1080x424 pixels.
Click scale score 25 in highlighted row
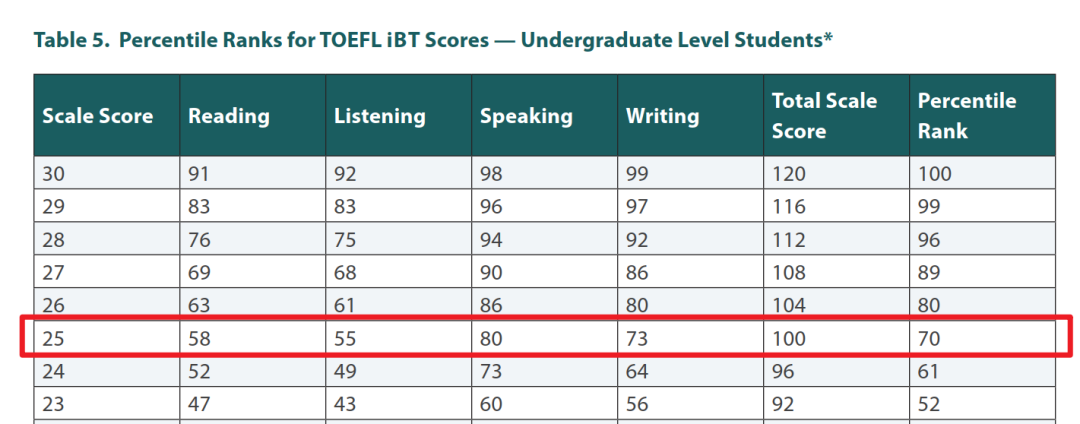(107, 338)
